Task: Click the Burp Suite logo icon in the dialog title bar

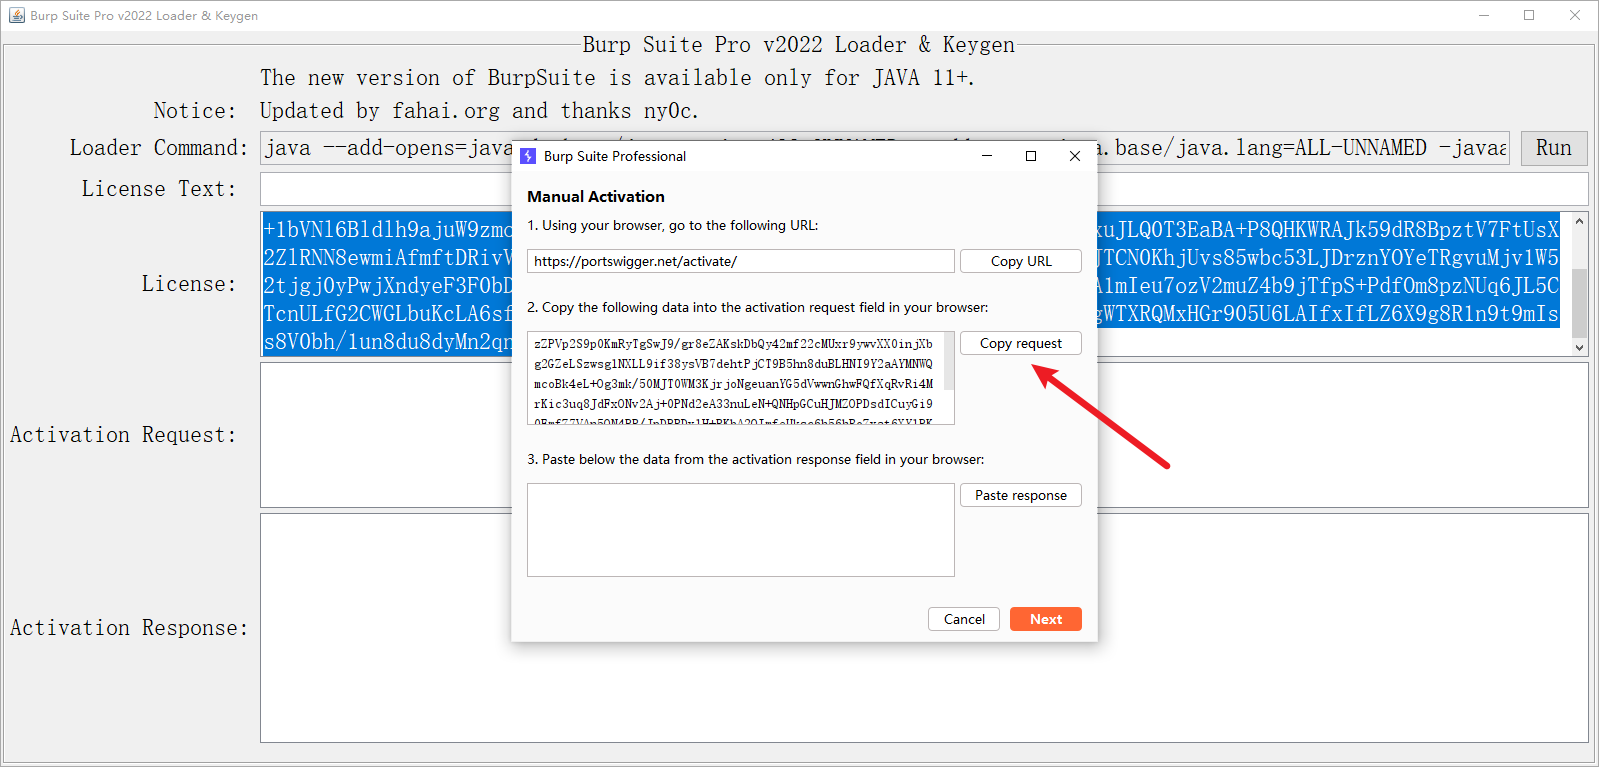Action: [x=528, y=156]
